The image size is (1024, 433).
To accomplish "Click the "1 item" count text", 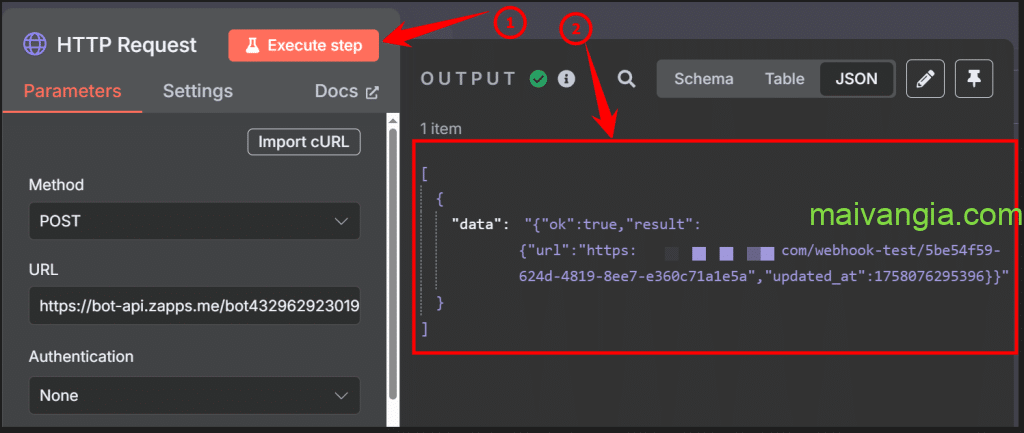I will tap(441, 129).
